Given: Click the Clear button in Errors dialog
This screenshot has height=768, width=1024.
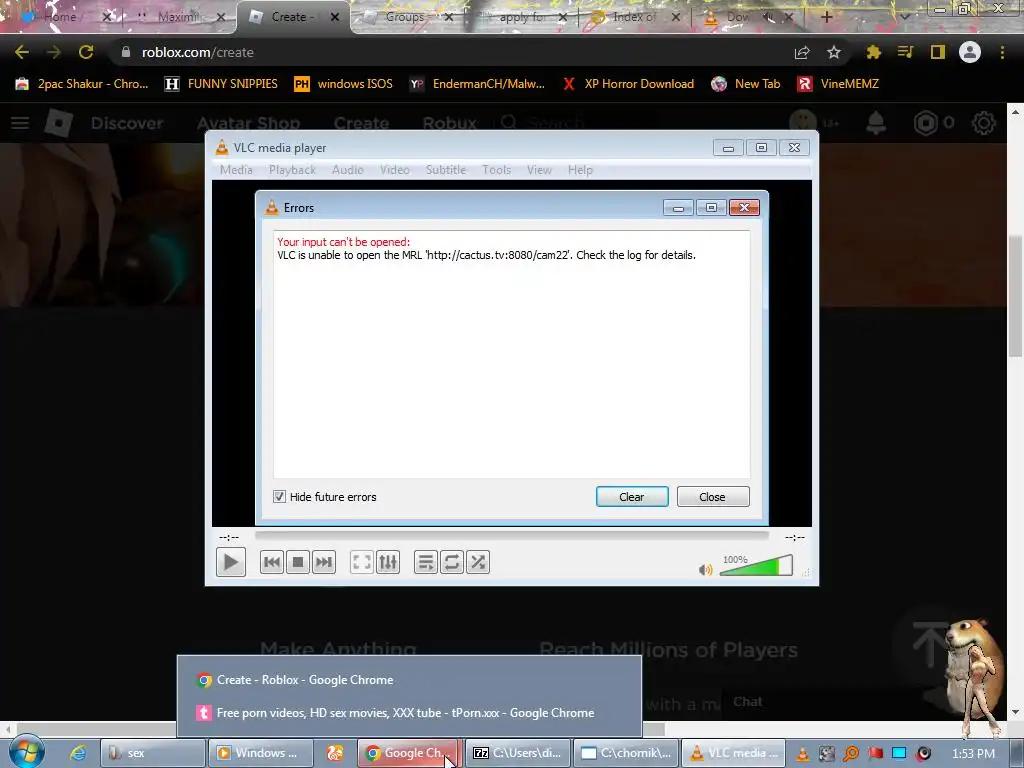Looking at the screenshot, I should (632, 496).
